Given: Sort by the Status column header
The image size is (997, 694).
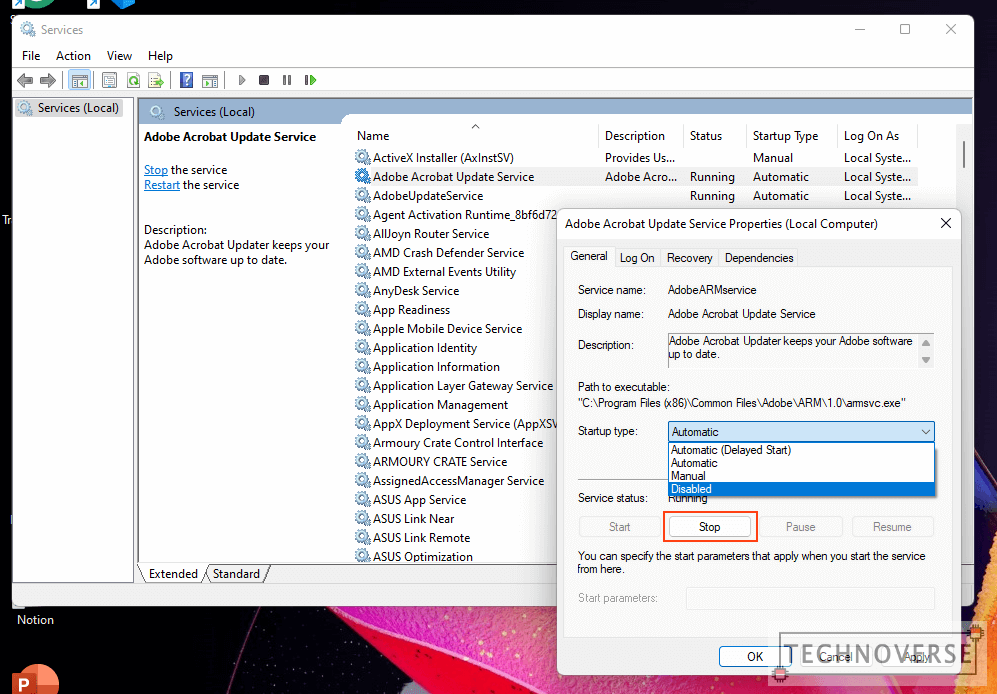Looking at the screenshot, I should tap(714, 135).
